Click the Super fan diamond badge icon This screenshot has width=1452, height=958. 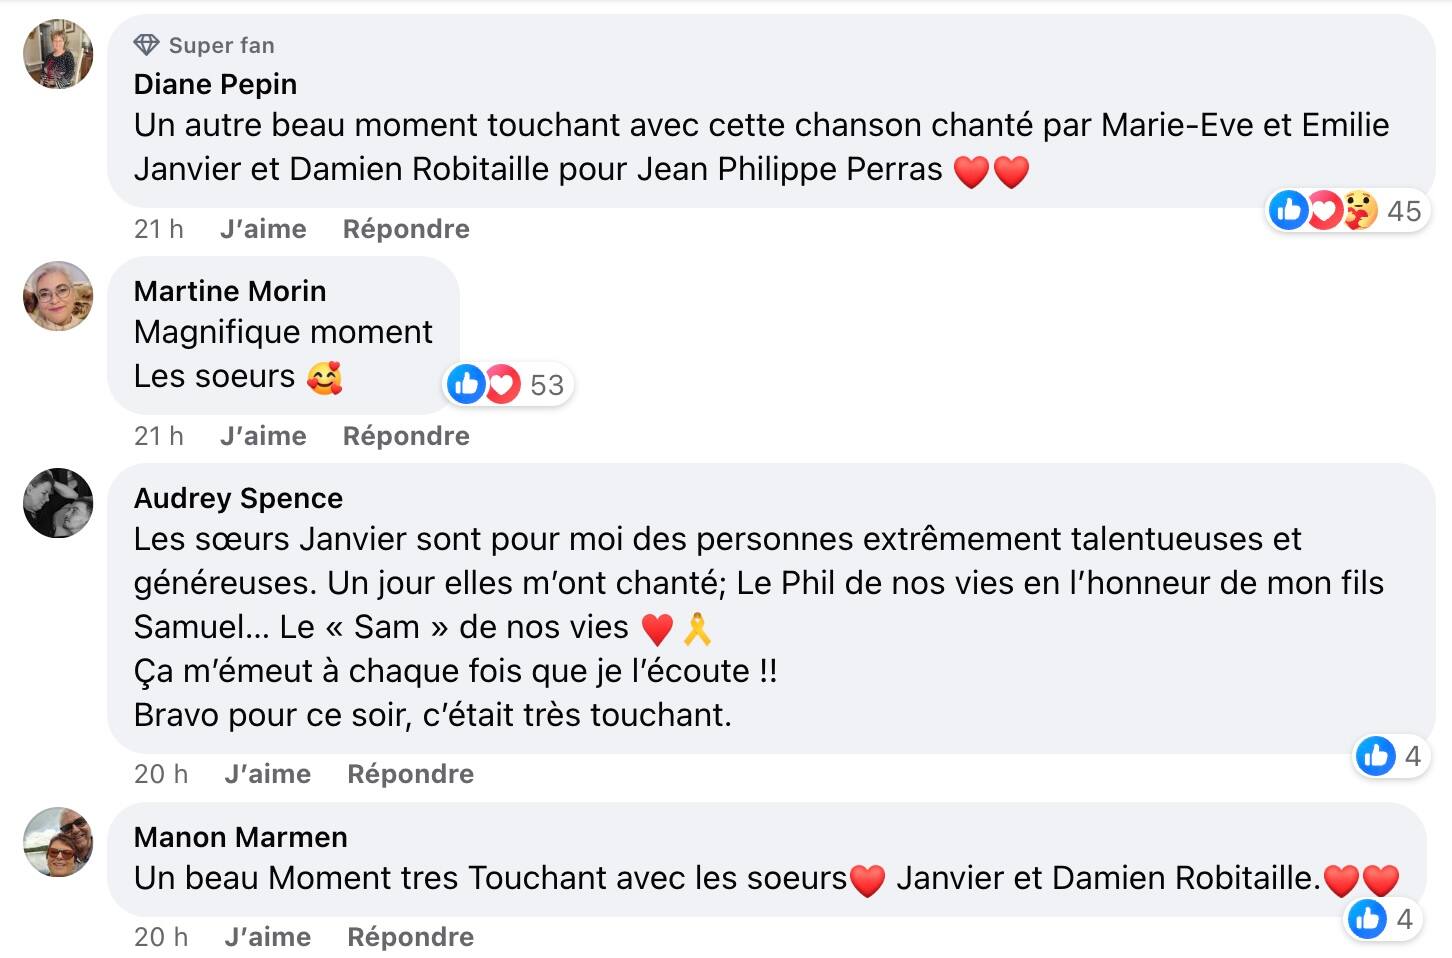coord(147,45)
